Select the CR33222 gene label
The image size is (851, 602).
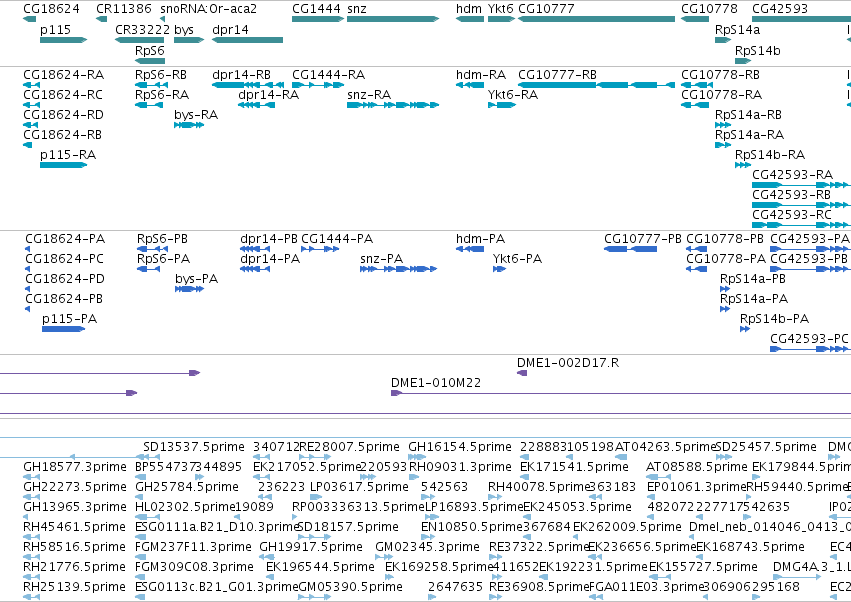coord(143,29)
